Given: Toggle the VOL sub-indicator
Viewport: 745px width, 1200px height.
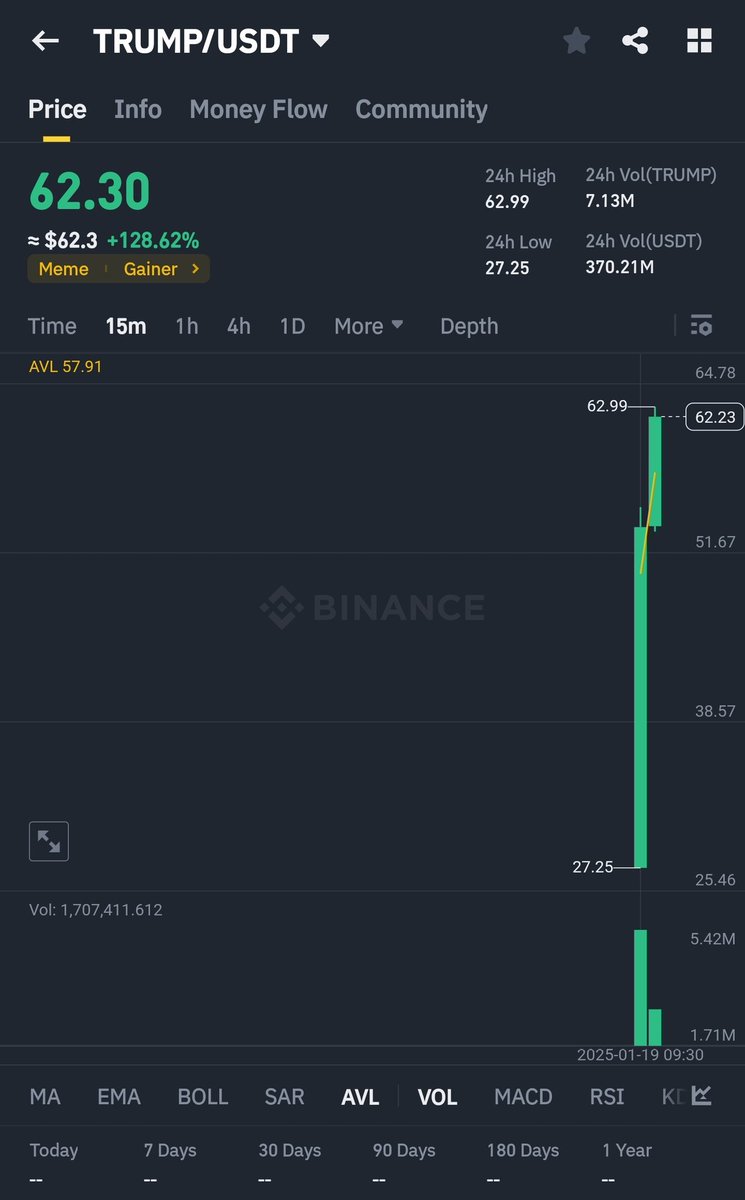Looking at the screenshot, I should click(437, 1097).
